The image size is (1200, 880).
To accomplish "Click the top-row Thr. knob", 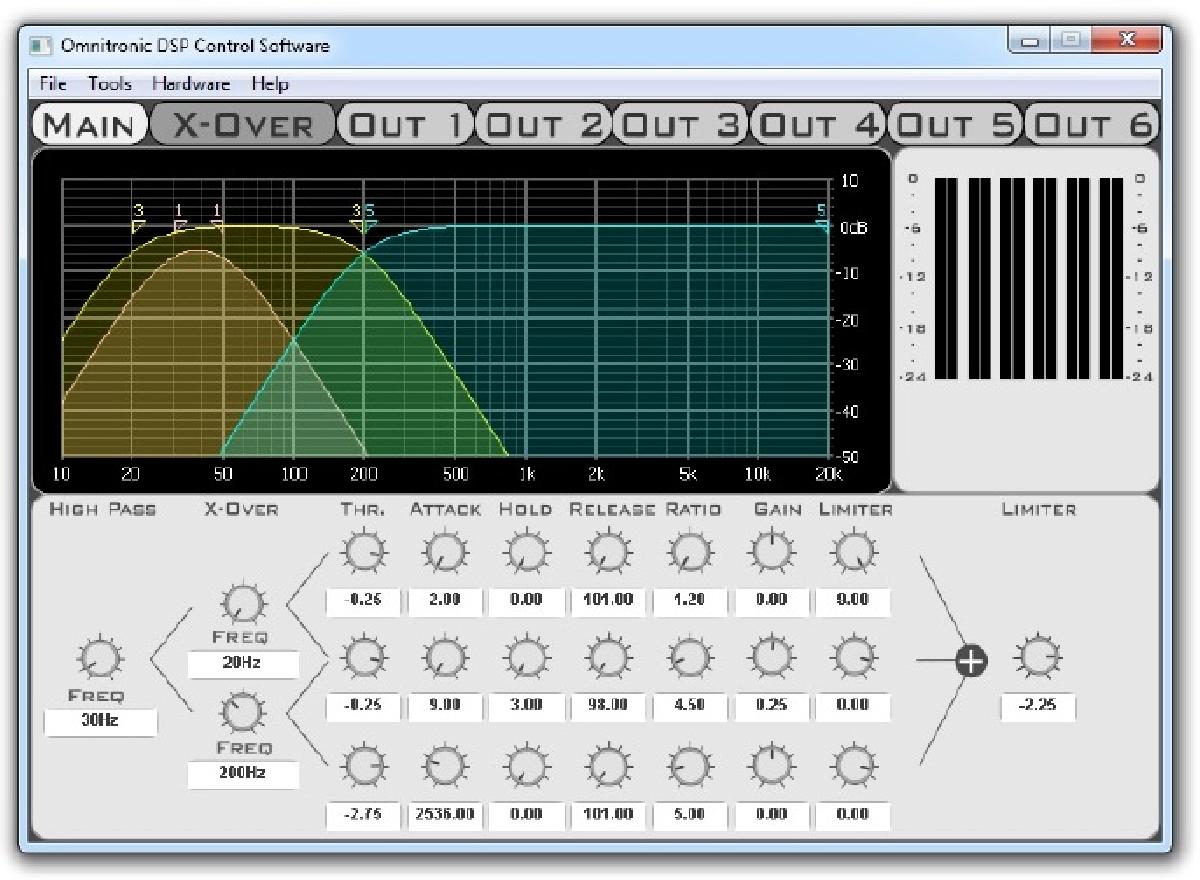I will 362,552.
